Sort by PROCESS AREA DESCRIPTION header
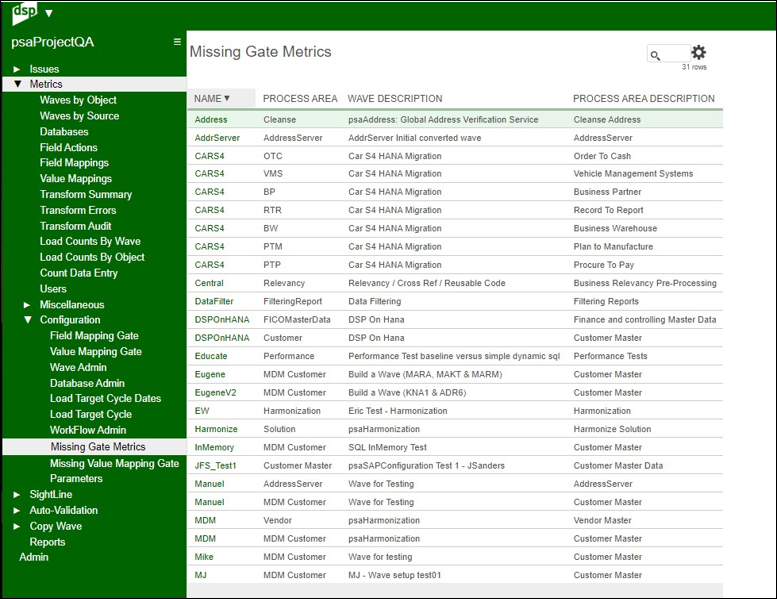 click(644, 99)
